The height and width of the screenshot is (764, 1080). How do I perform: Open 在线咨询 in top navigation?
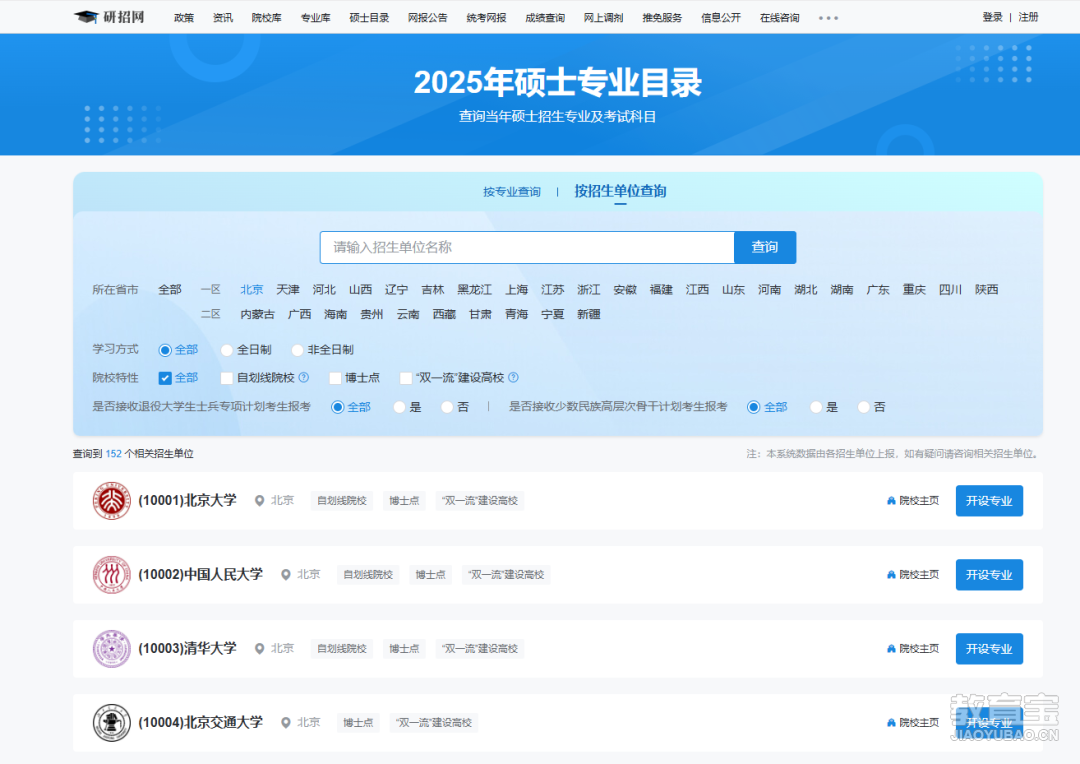click(780, 18)
